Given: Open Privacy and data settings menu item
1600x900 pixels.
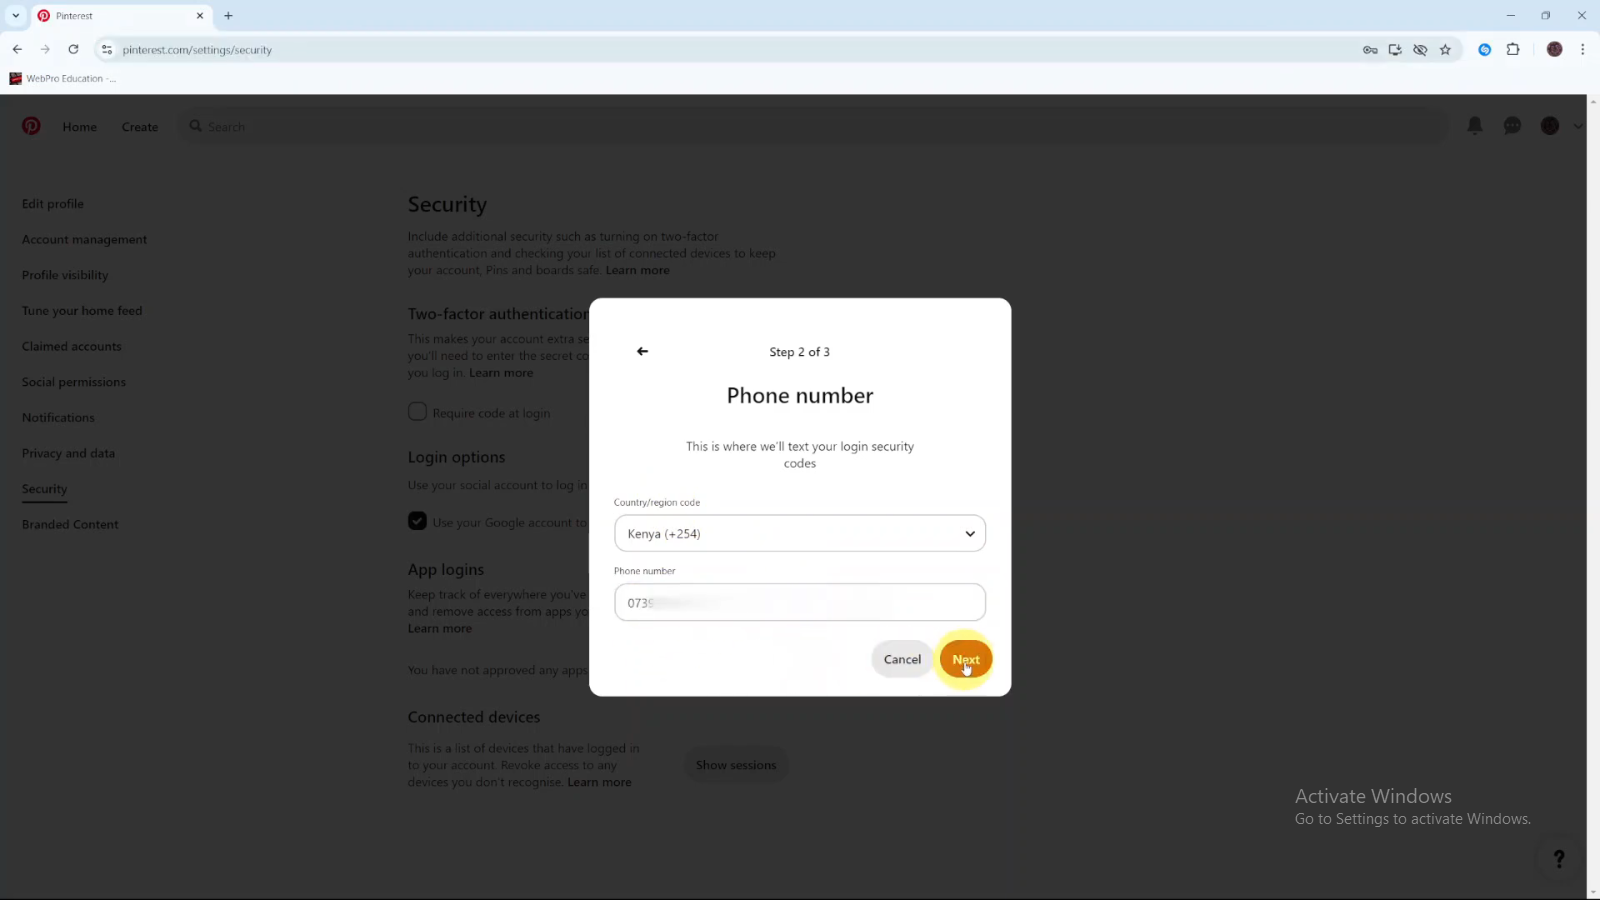Looking at the screenshot, I should tap(68, 453).
